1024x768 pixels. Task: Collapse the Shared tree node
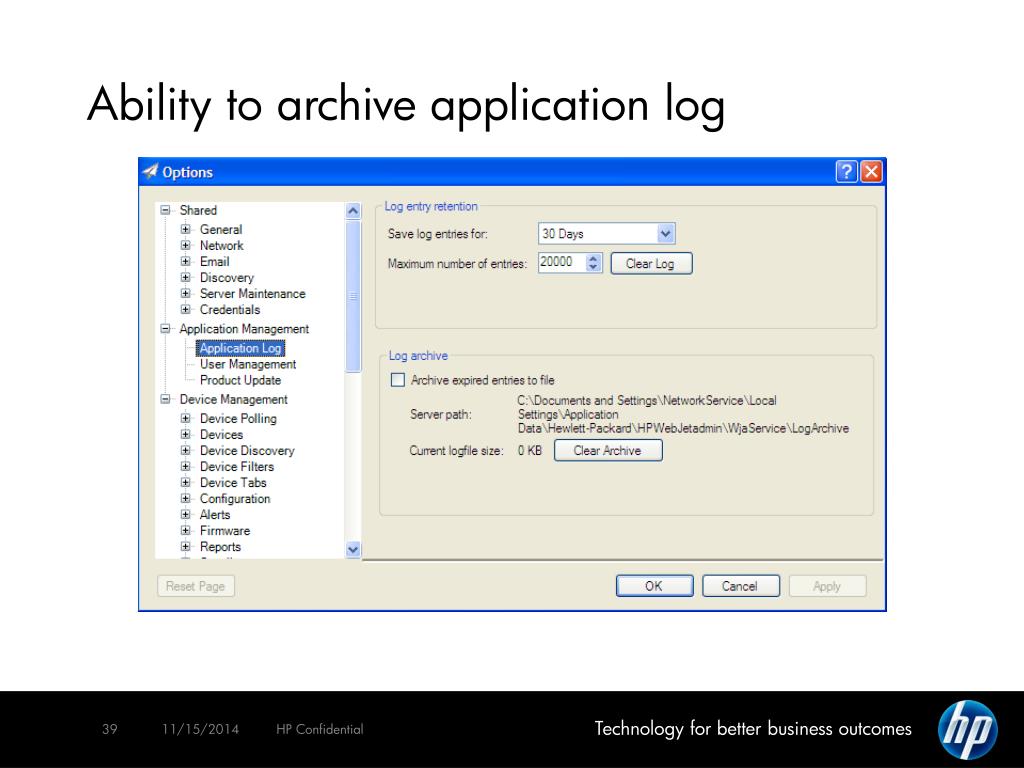tap(165, 210)
